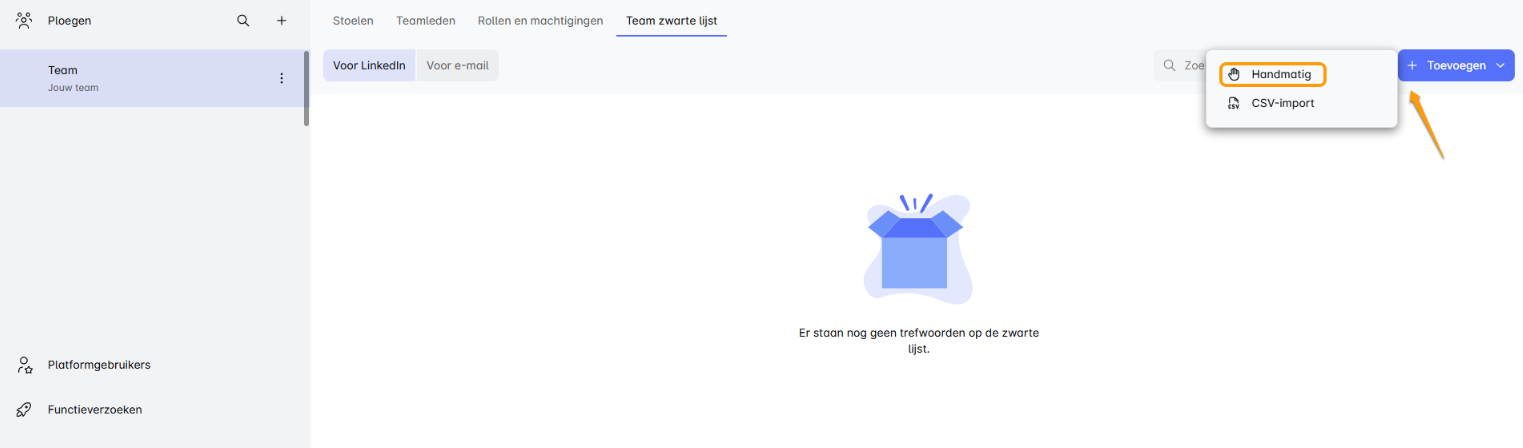Click the sidebar team list scrollbar
Image resolution: width=1523 pixels, height=448 pixels.
[306, 88]
